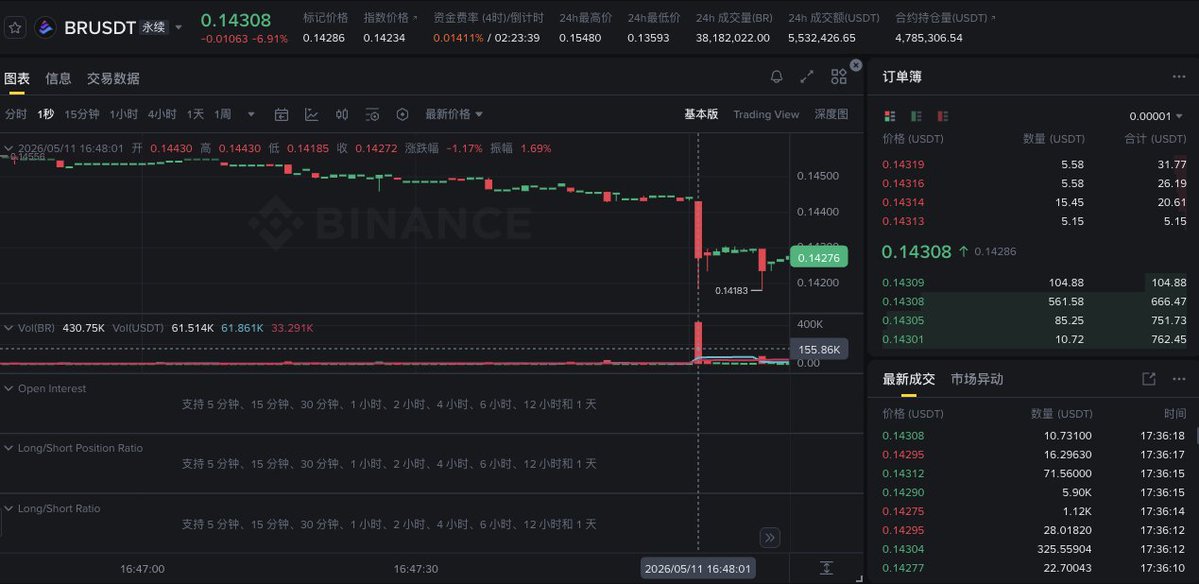The width and height of the screenshot is (1199, 584).
Task: Jump to latest candle double-arrow button
Action: coord(769,537)
